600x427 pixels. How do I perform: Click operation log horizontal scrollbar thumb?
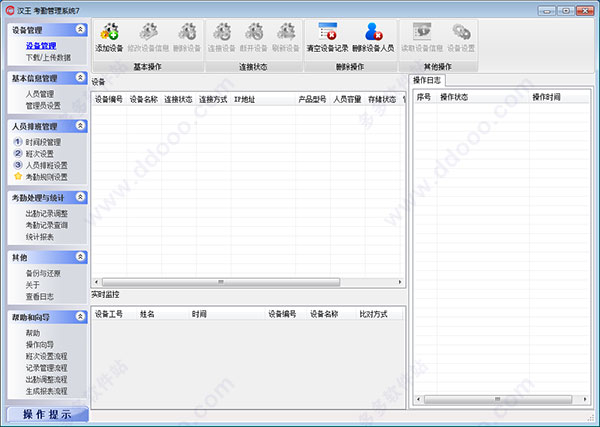click(497, 399)
